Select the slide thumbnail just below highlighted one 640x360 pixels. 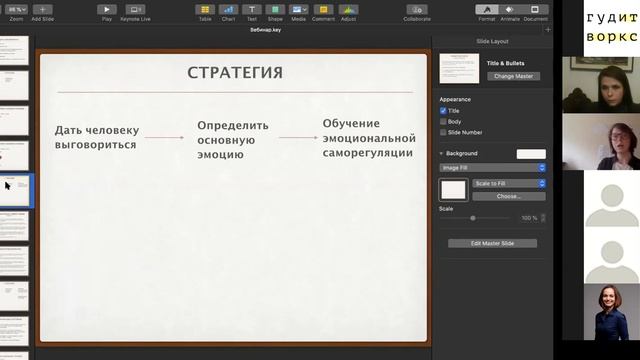coord(14,226)
